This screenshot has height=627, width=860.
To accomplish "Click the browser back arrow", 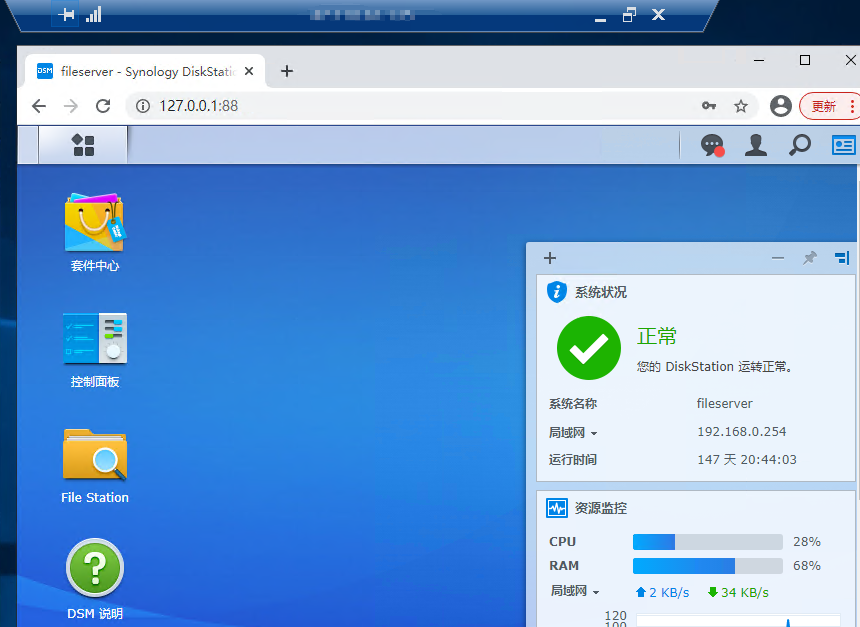I will click(x=39, y=106).
